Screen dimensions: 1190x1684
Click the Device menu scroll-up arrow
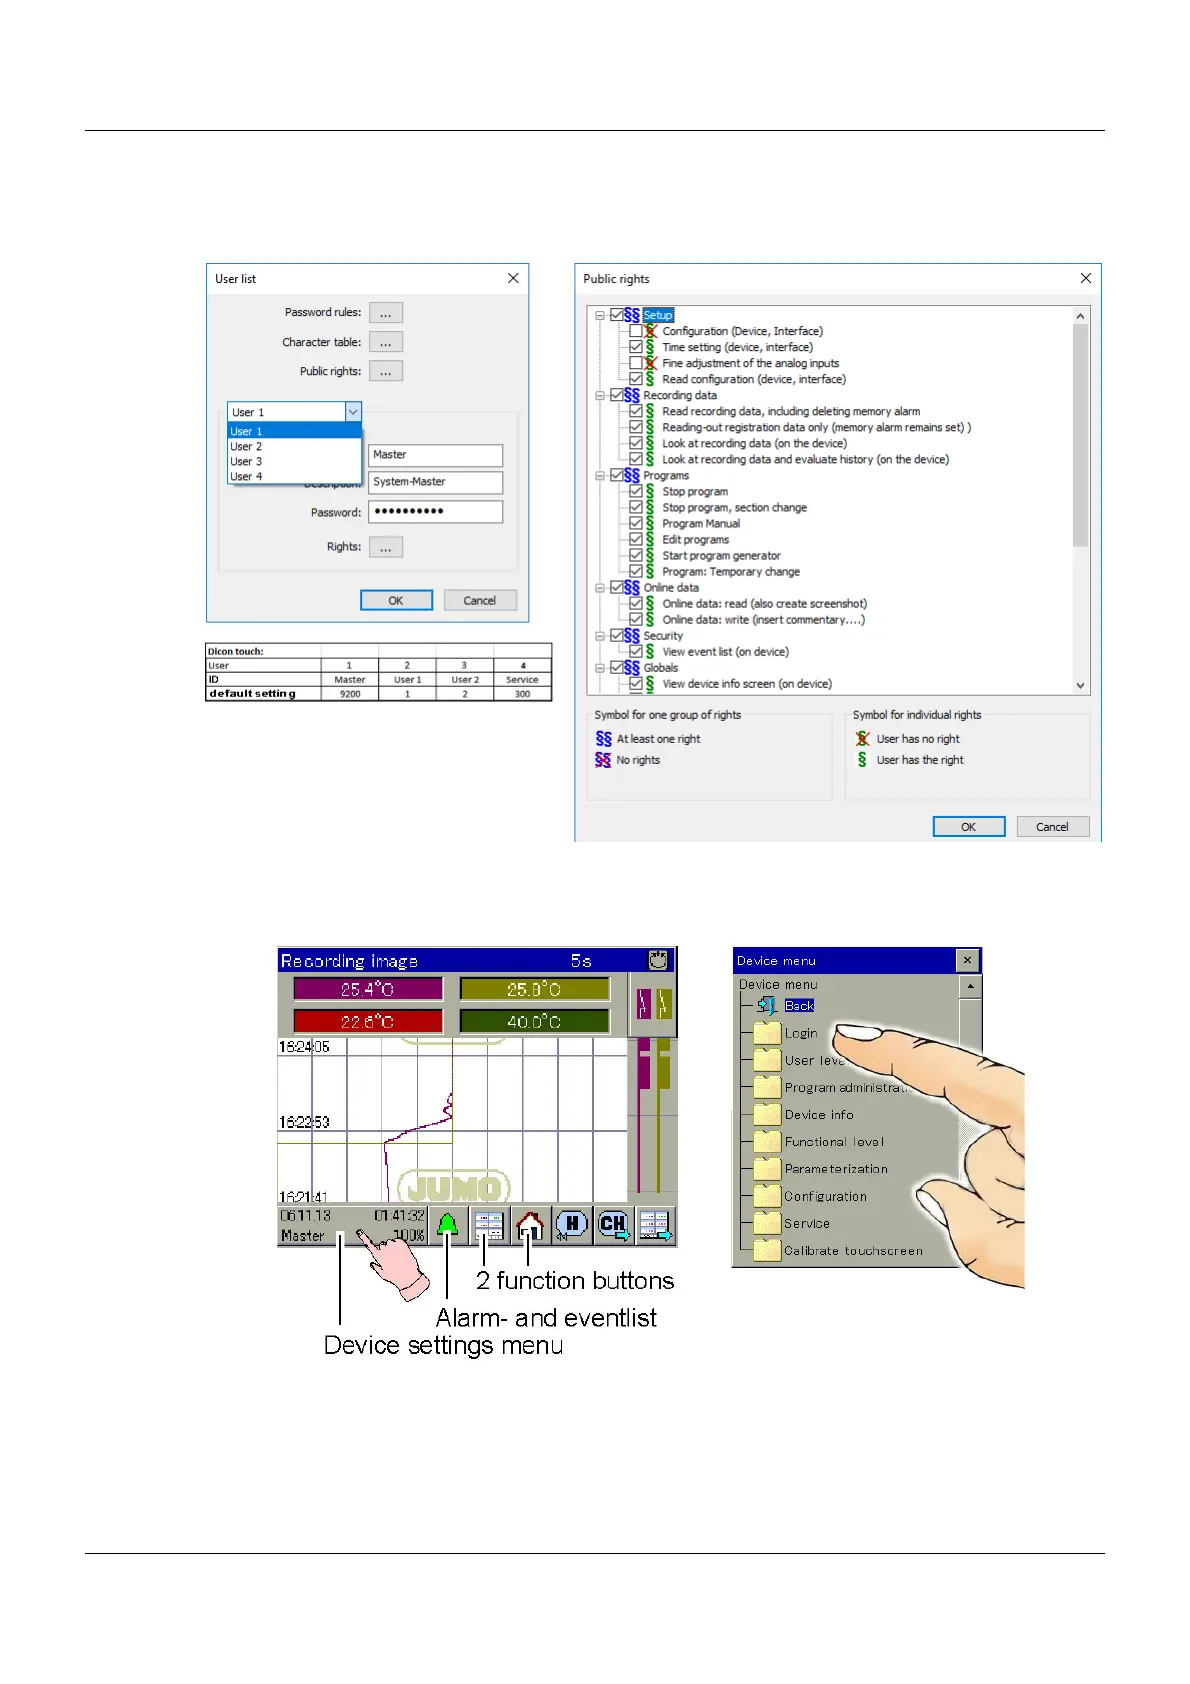pyautogui.click(x=969, y=986)
